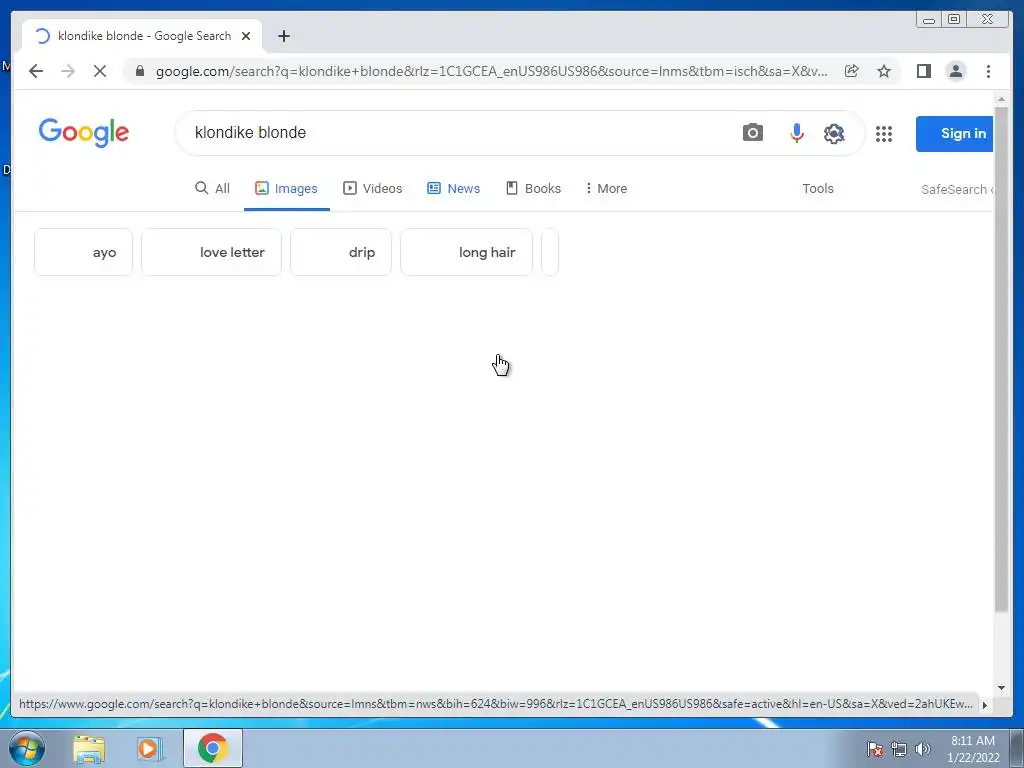Open Google quick settings gear
1024x768 pixels.
point(834,134)
